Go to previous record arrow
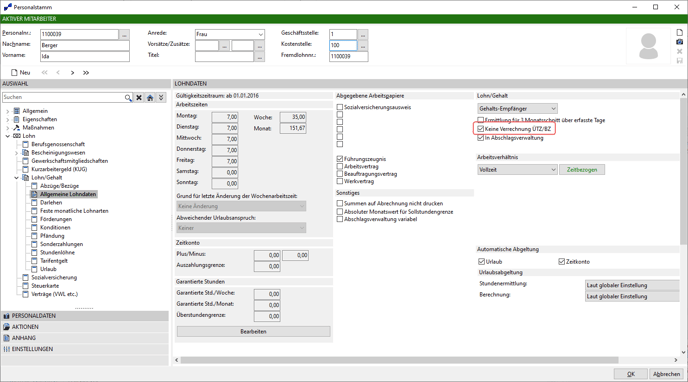688x382 pixels. [58, 73]
